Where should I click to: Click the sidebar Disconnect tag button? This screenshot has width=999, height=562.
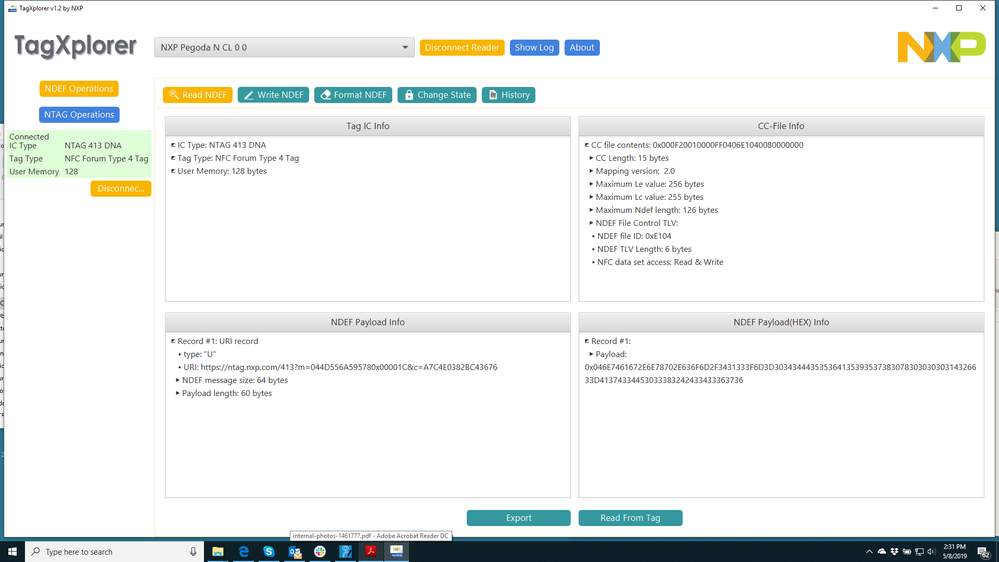[120, 189]
